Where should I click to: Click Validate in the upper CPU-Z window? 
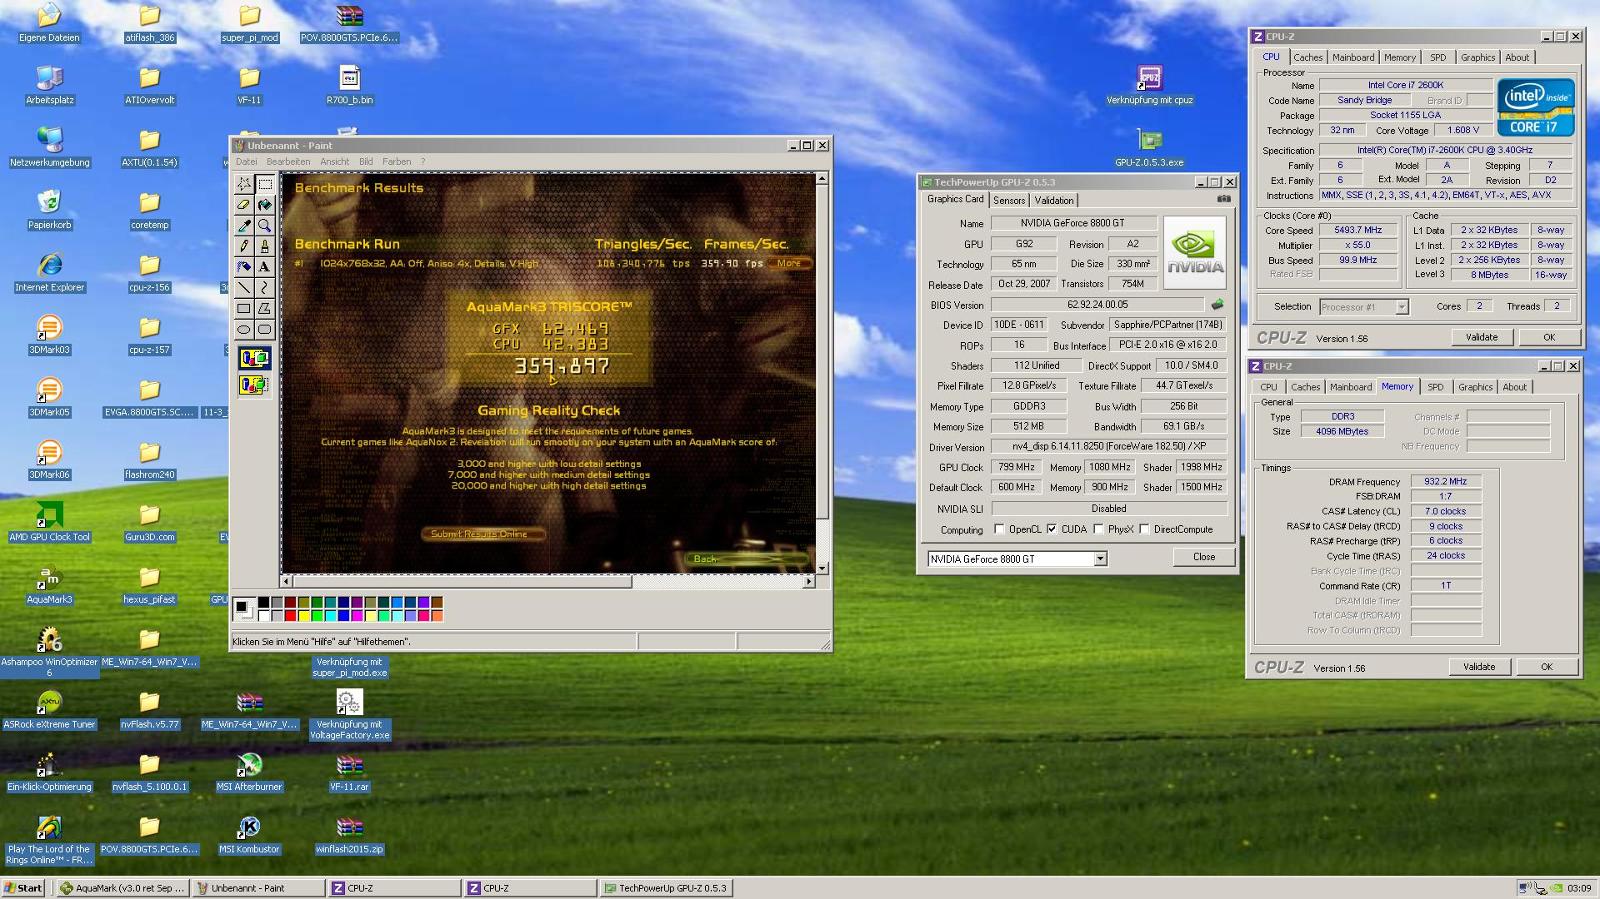[x=1481, y=337]
